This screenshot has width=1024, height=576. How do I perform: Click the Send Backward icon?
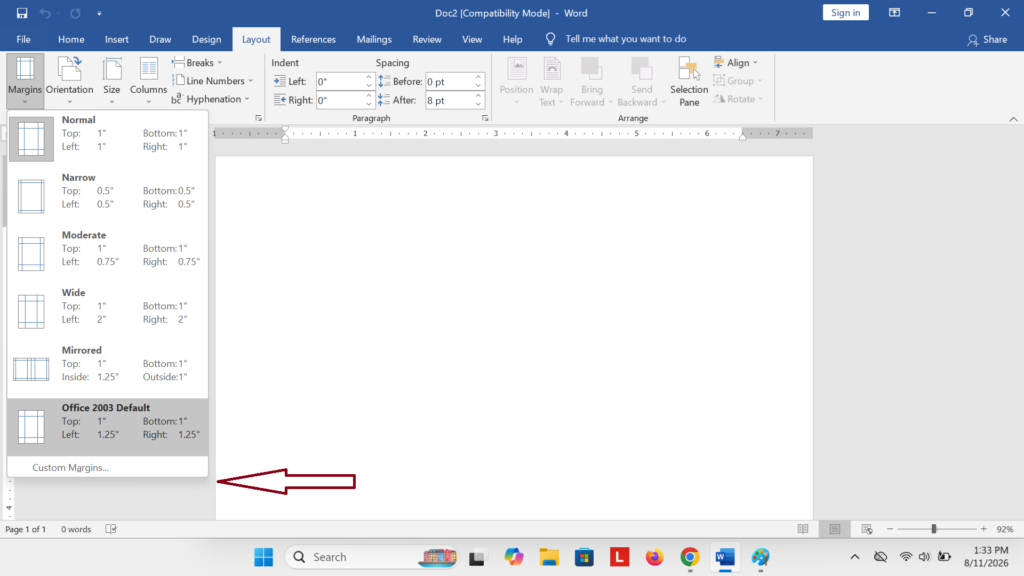[641, 81]
